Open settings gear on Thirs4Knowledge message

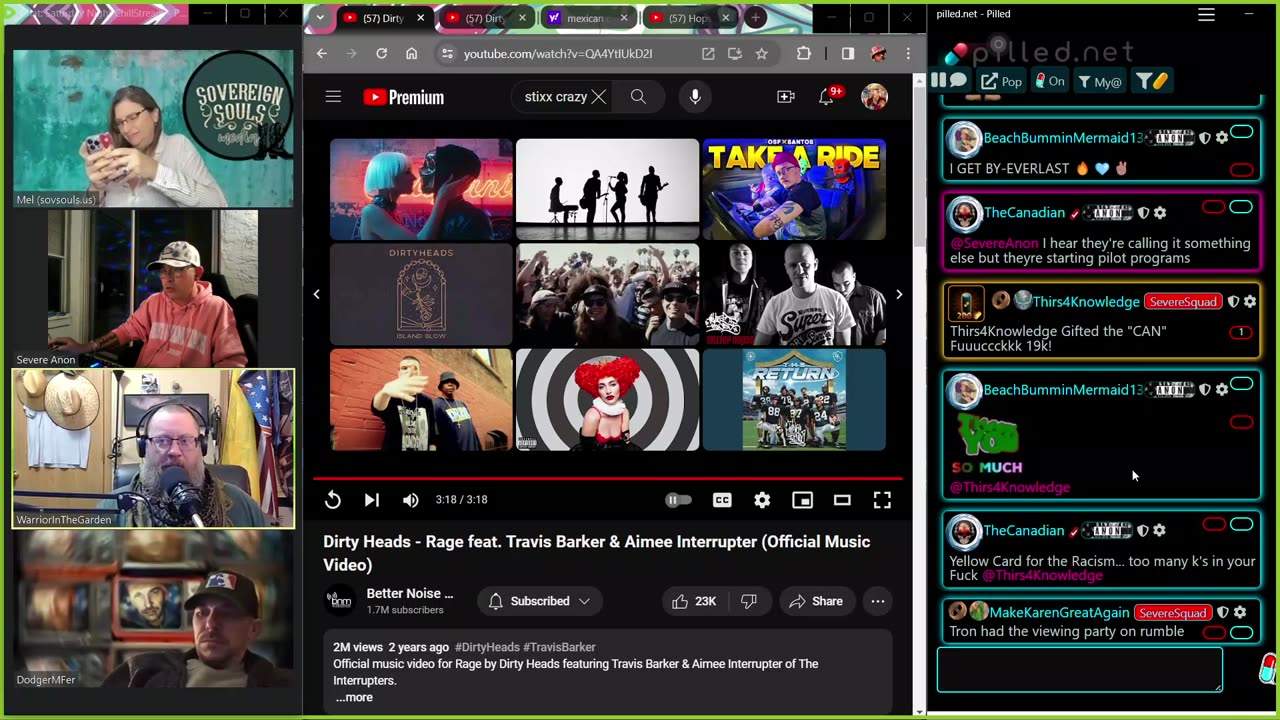(1250, 302)
